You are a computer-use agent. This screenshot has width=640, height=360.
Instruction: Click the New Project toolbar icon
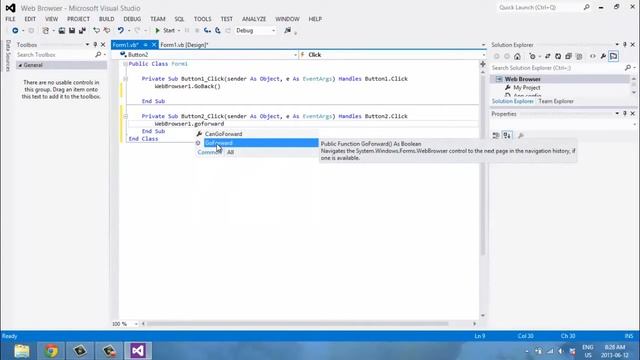(x=45, y=31)
